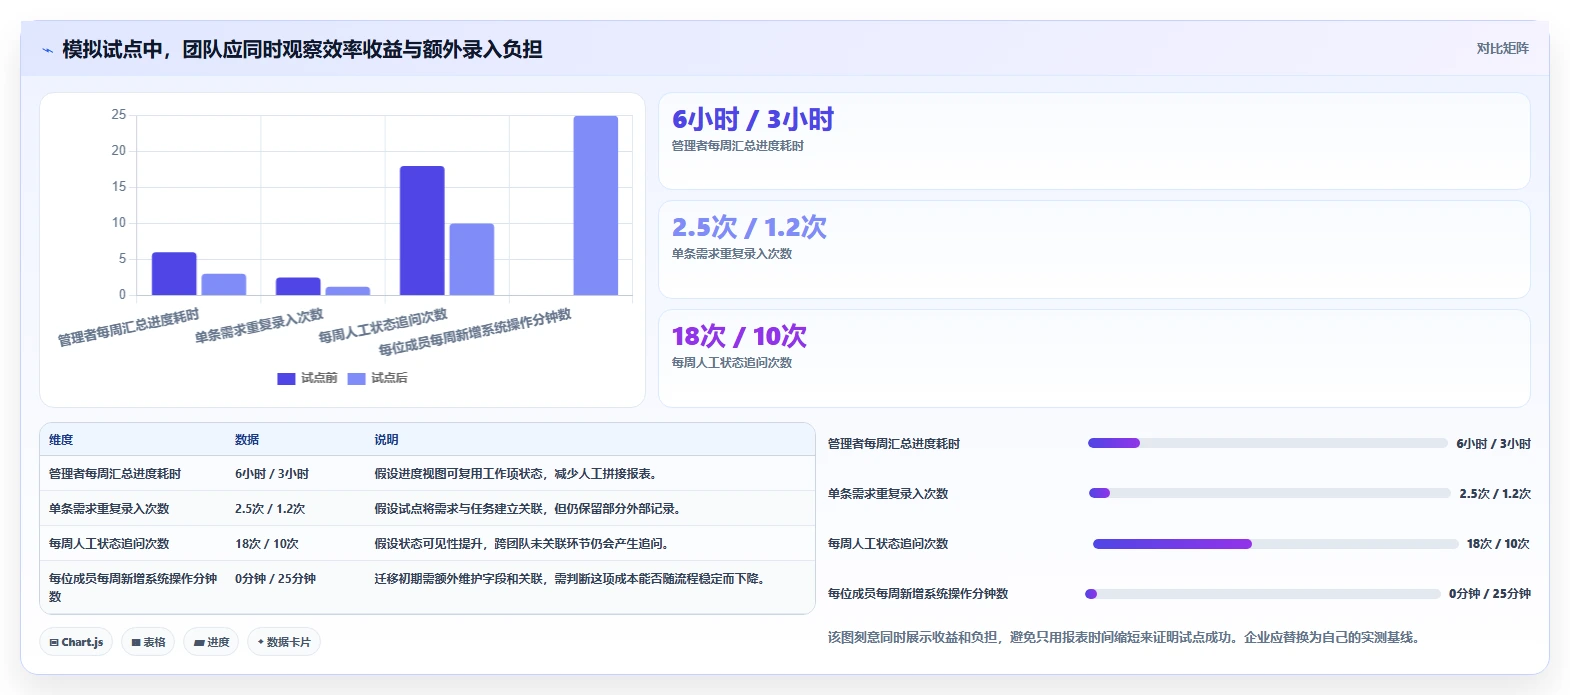Click the x-axis label 单条需求重复录入次数 on the chart
Screen dimensions: 1570x695
259,326
